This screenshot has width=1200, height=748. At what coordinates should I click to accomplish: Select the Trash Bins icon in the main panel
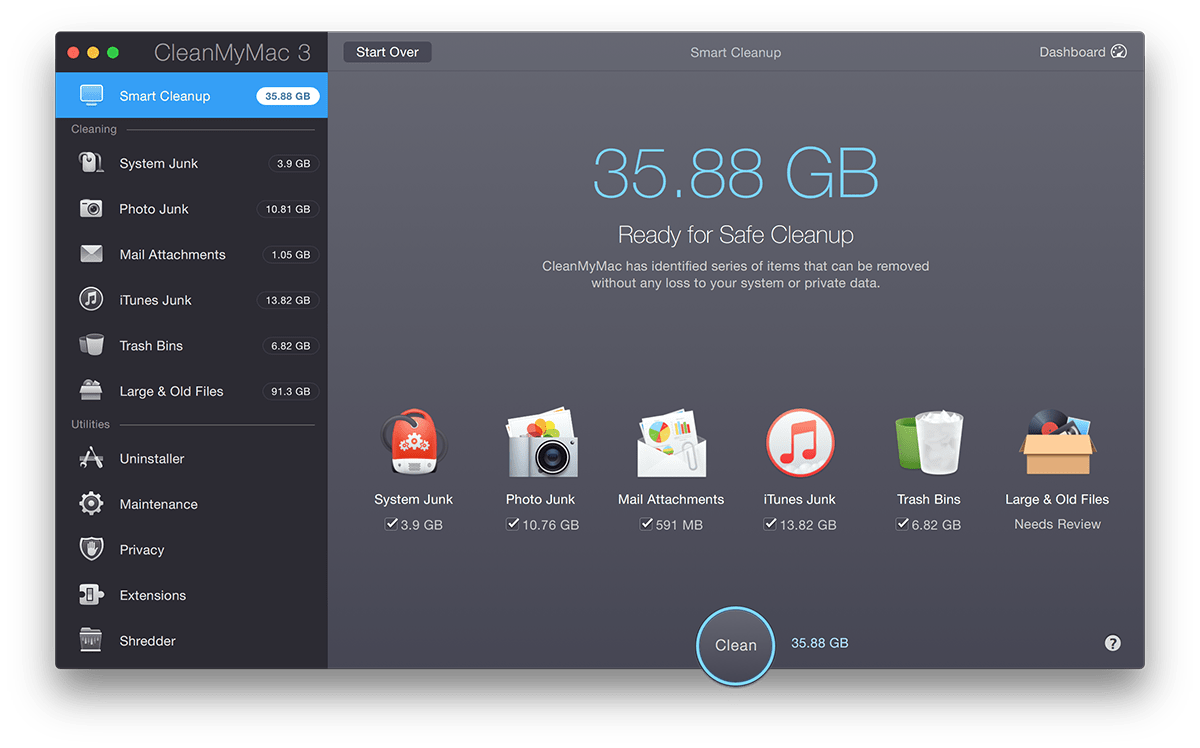pyautogui.click(x=928, y=443)
